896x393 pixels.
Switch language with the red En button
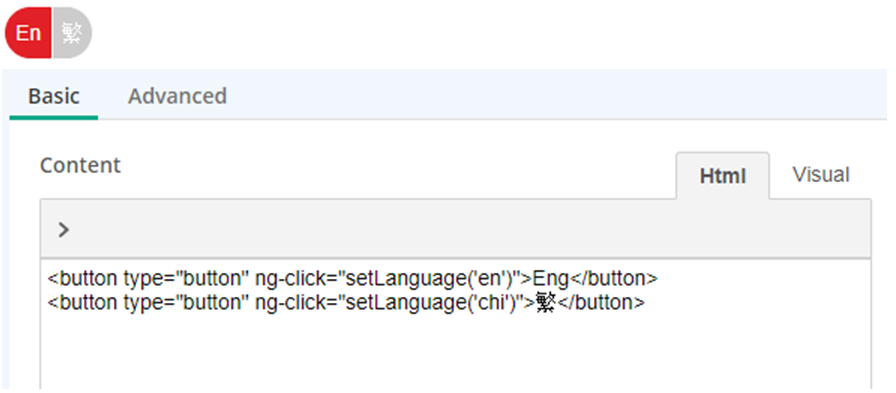tap(28, 33)
